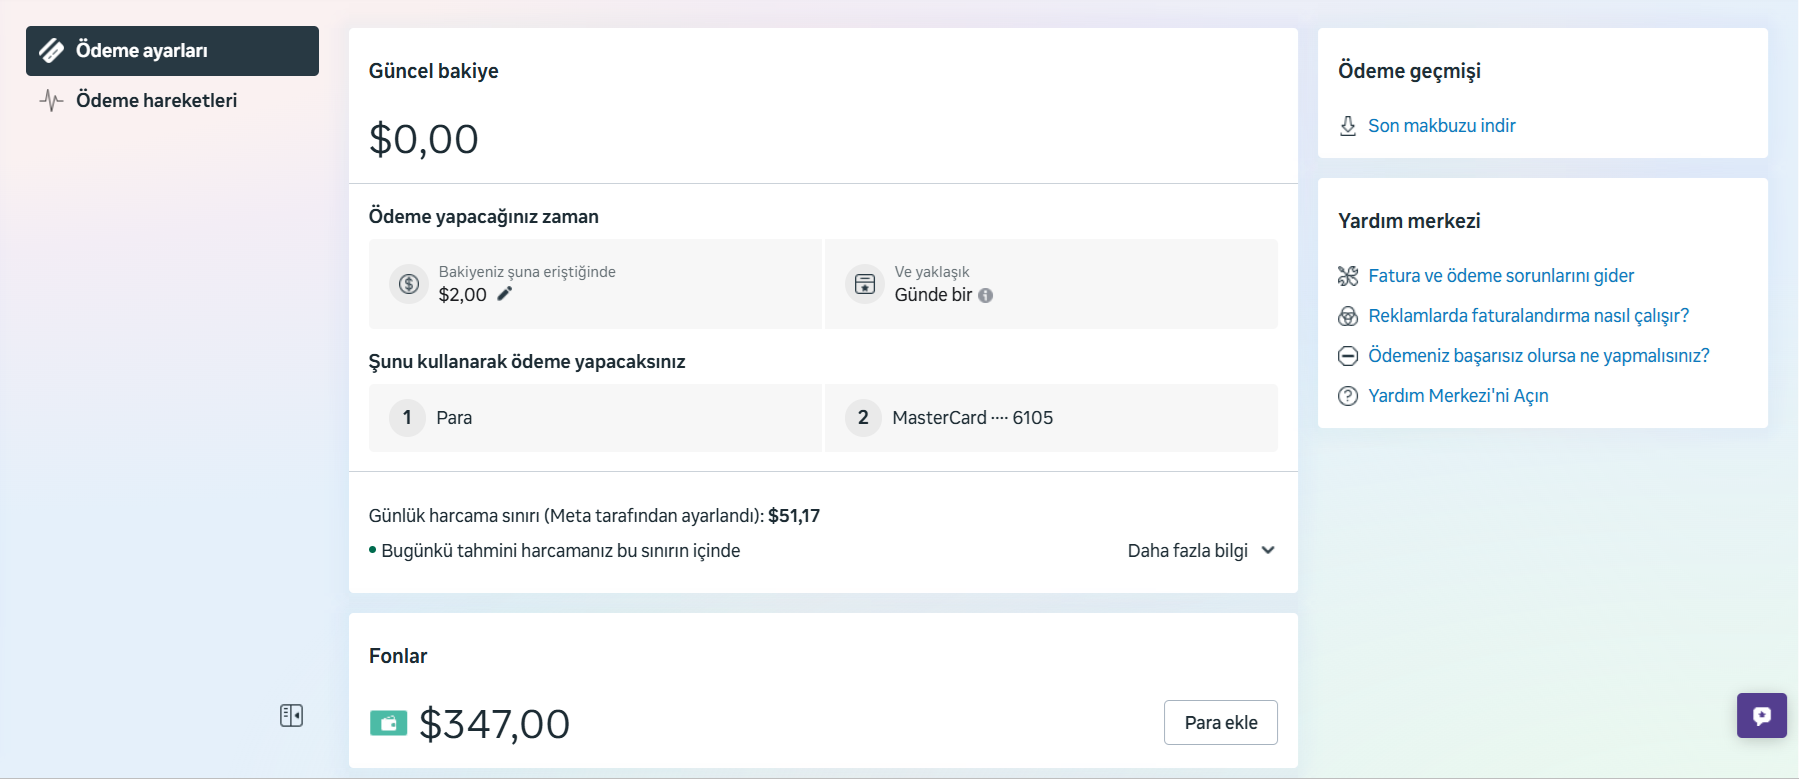
Task: Select the MasterCard 6105 payment method
Action: 1051,418
